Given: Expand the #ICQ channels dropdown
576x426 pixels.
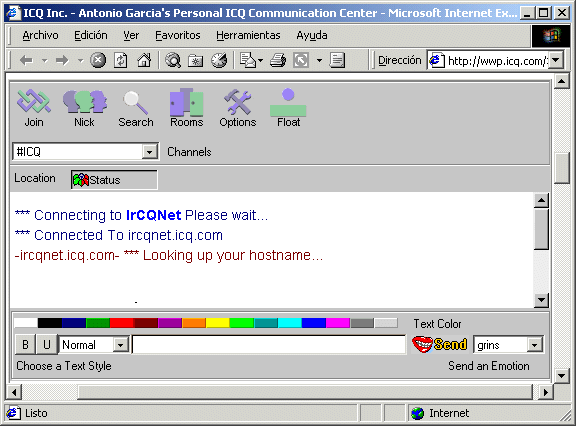Looking at the screenshot, I should pos(150,152).
